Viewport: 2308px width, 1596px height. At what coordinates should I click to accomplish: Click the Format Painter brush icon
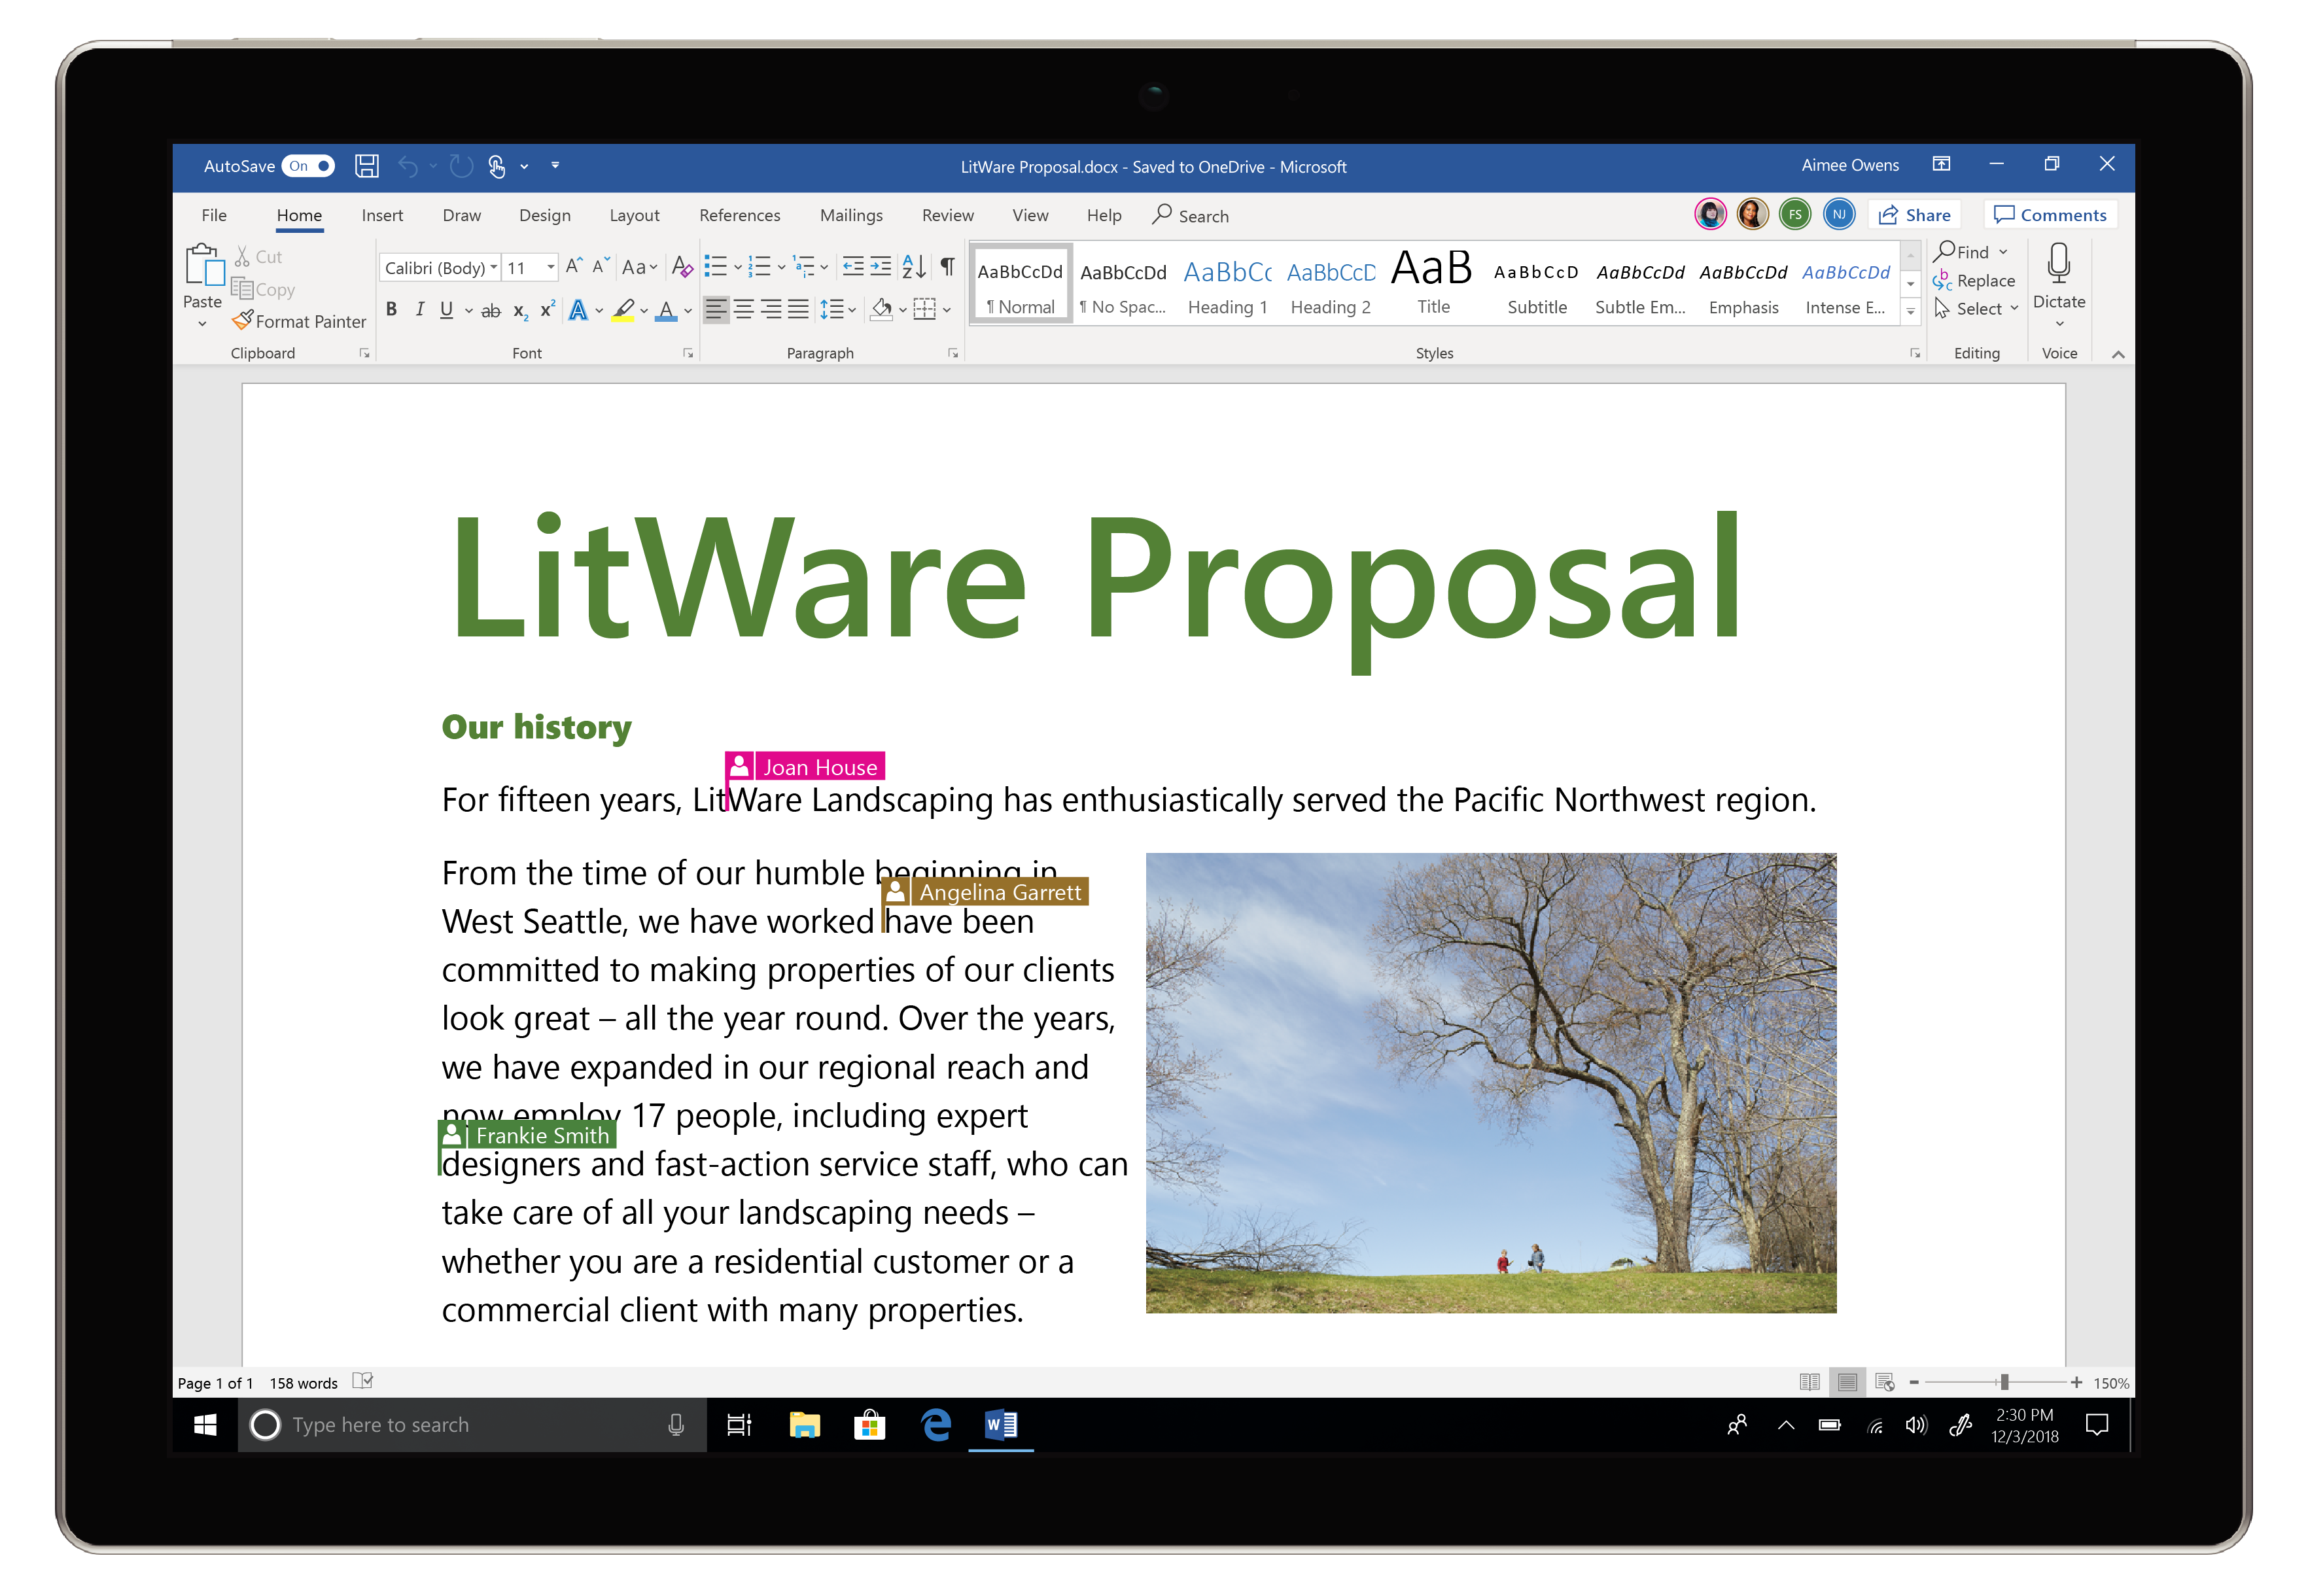[243, 321]
